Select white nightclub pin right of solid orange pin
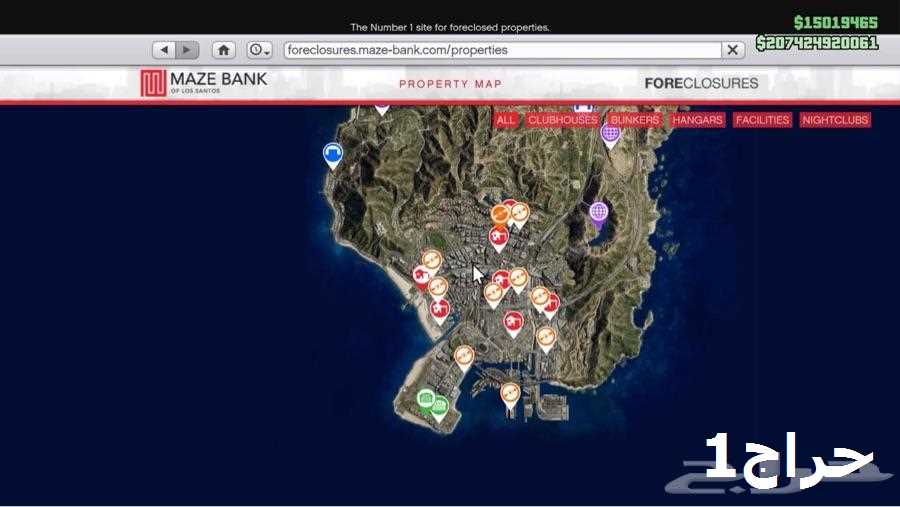This screenshot has width=900, height=507. 520,215
